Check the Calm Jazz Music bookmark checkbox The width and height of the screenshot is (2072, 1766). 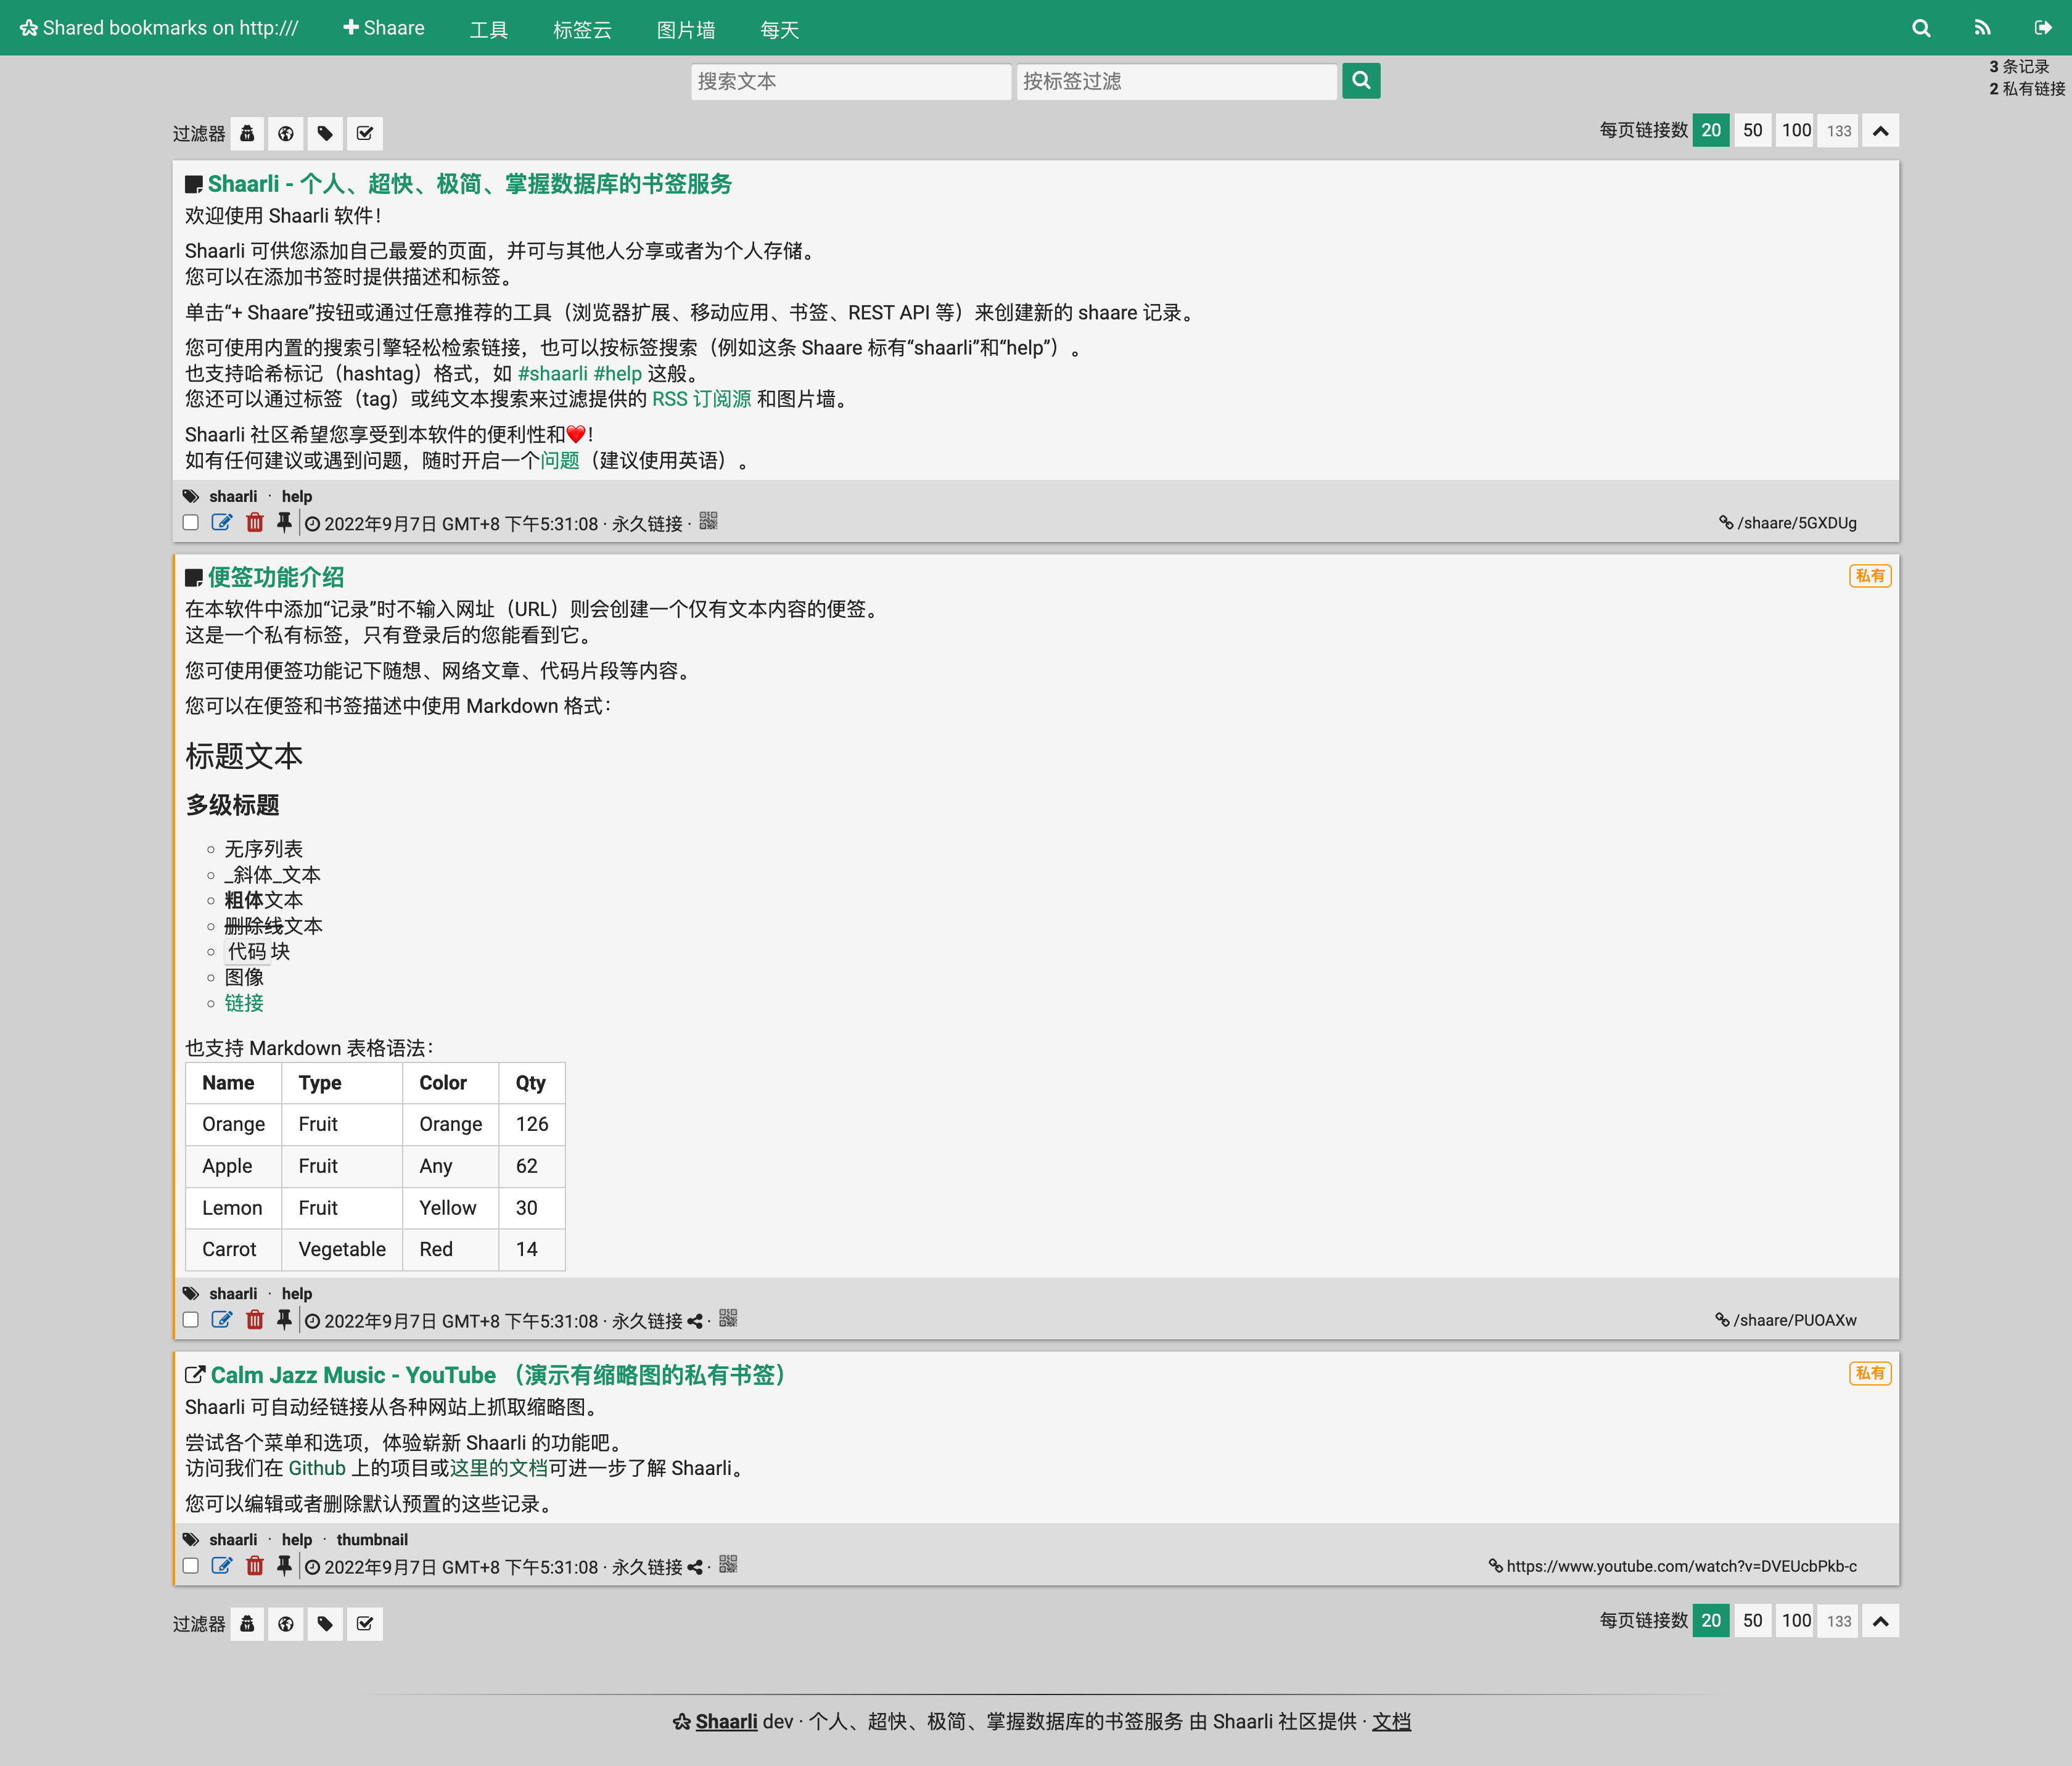coord(191,1566)
